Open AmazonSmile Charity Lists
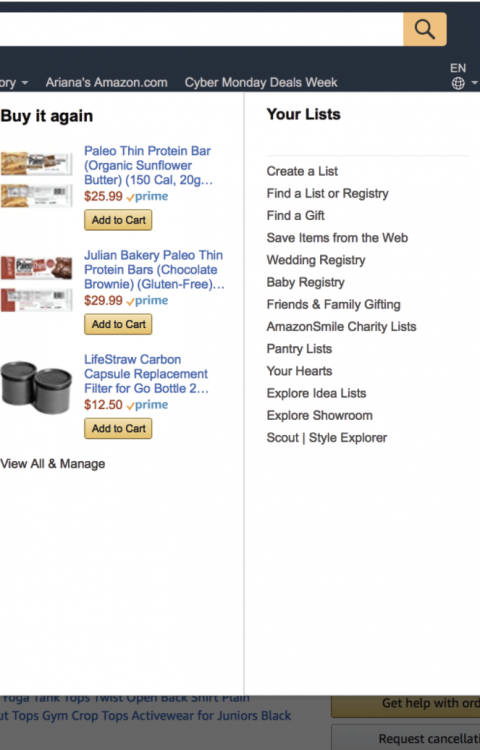Image resolution: width=480 pixels, height=750 pixels. click(x=341, y=326)
